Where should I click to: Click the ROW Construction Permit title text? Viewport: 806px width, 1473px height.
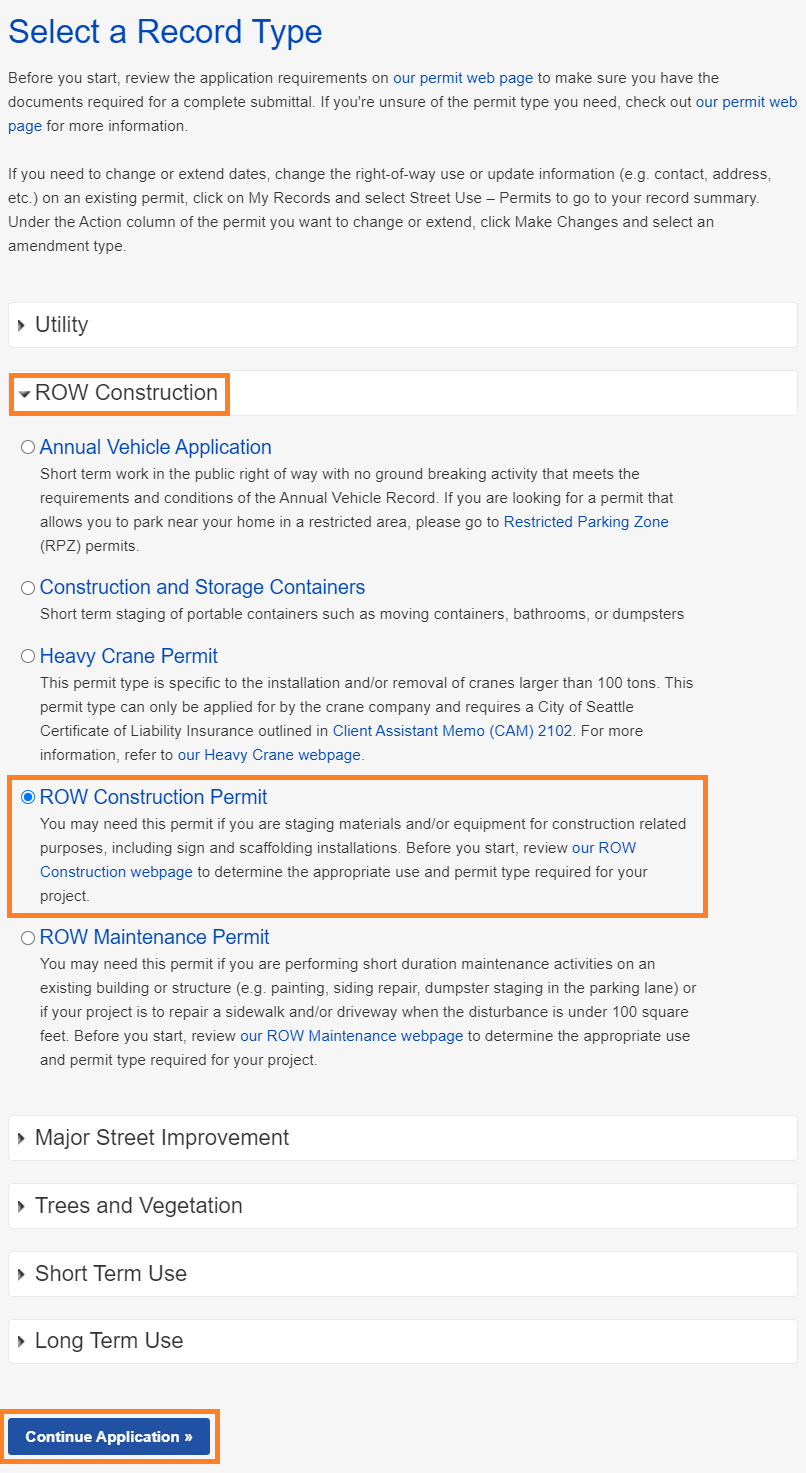[154, 797]
